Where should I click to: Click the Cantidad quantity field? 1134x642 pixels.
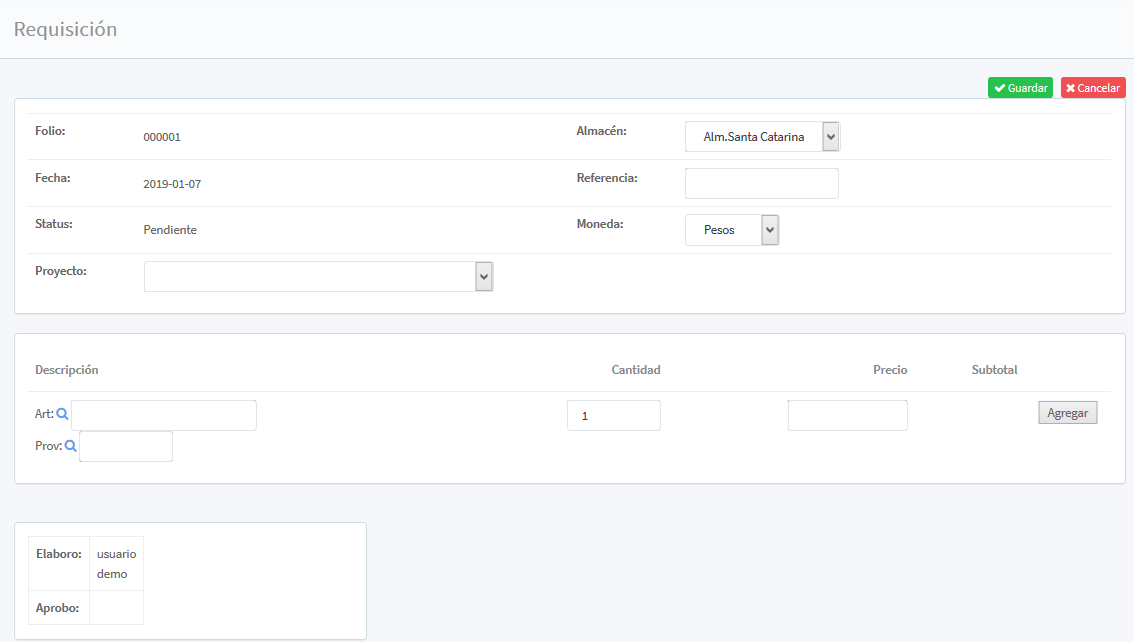(x=613, y=416)
